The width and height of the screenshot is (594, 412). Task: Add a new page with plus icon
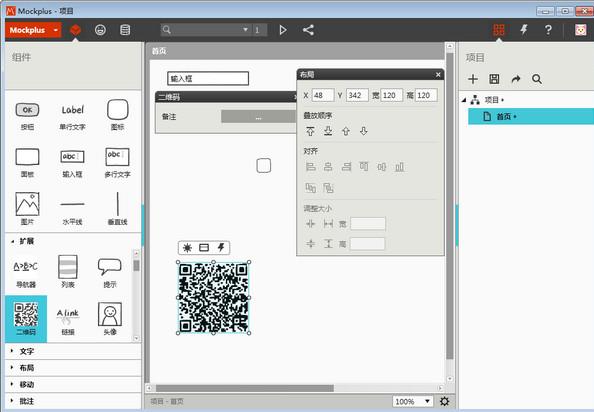click(x=473, y=79)
